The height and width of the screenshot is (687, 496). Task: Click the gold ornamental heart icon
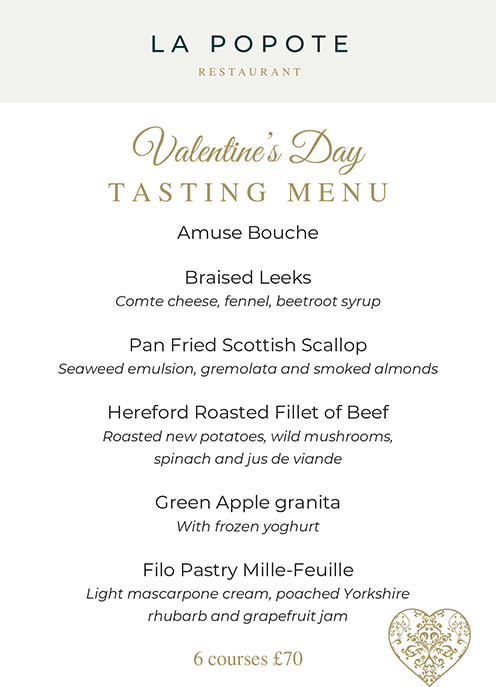tap(429, 646)
